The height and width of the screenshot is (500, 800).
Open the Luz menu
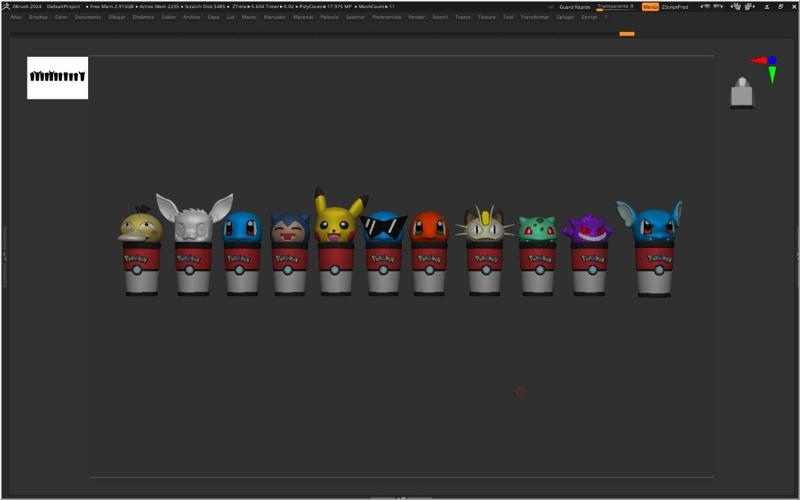[x=231, y=17]
